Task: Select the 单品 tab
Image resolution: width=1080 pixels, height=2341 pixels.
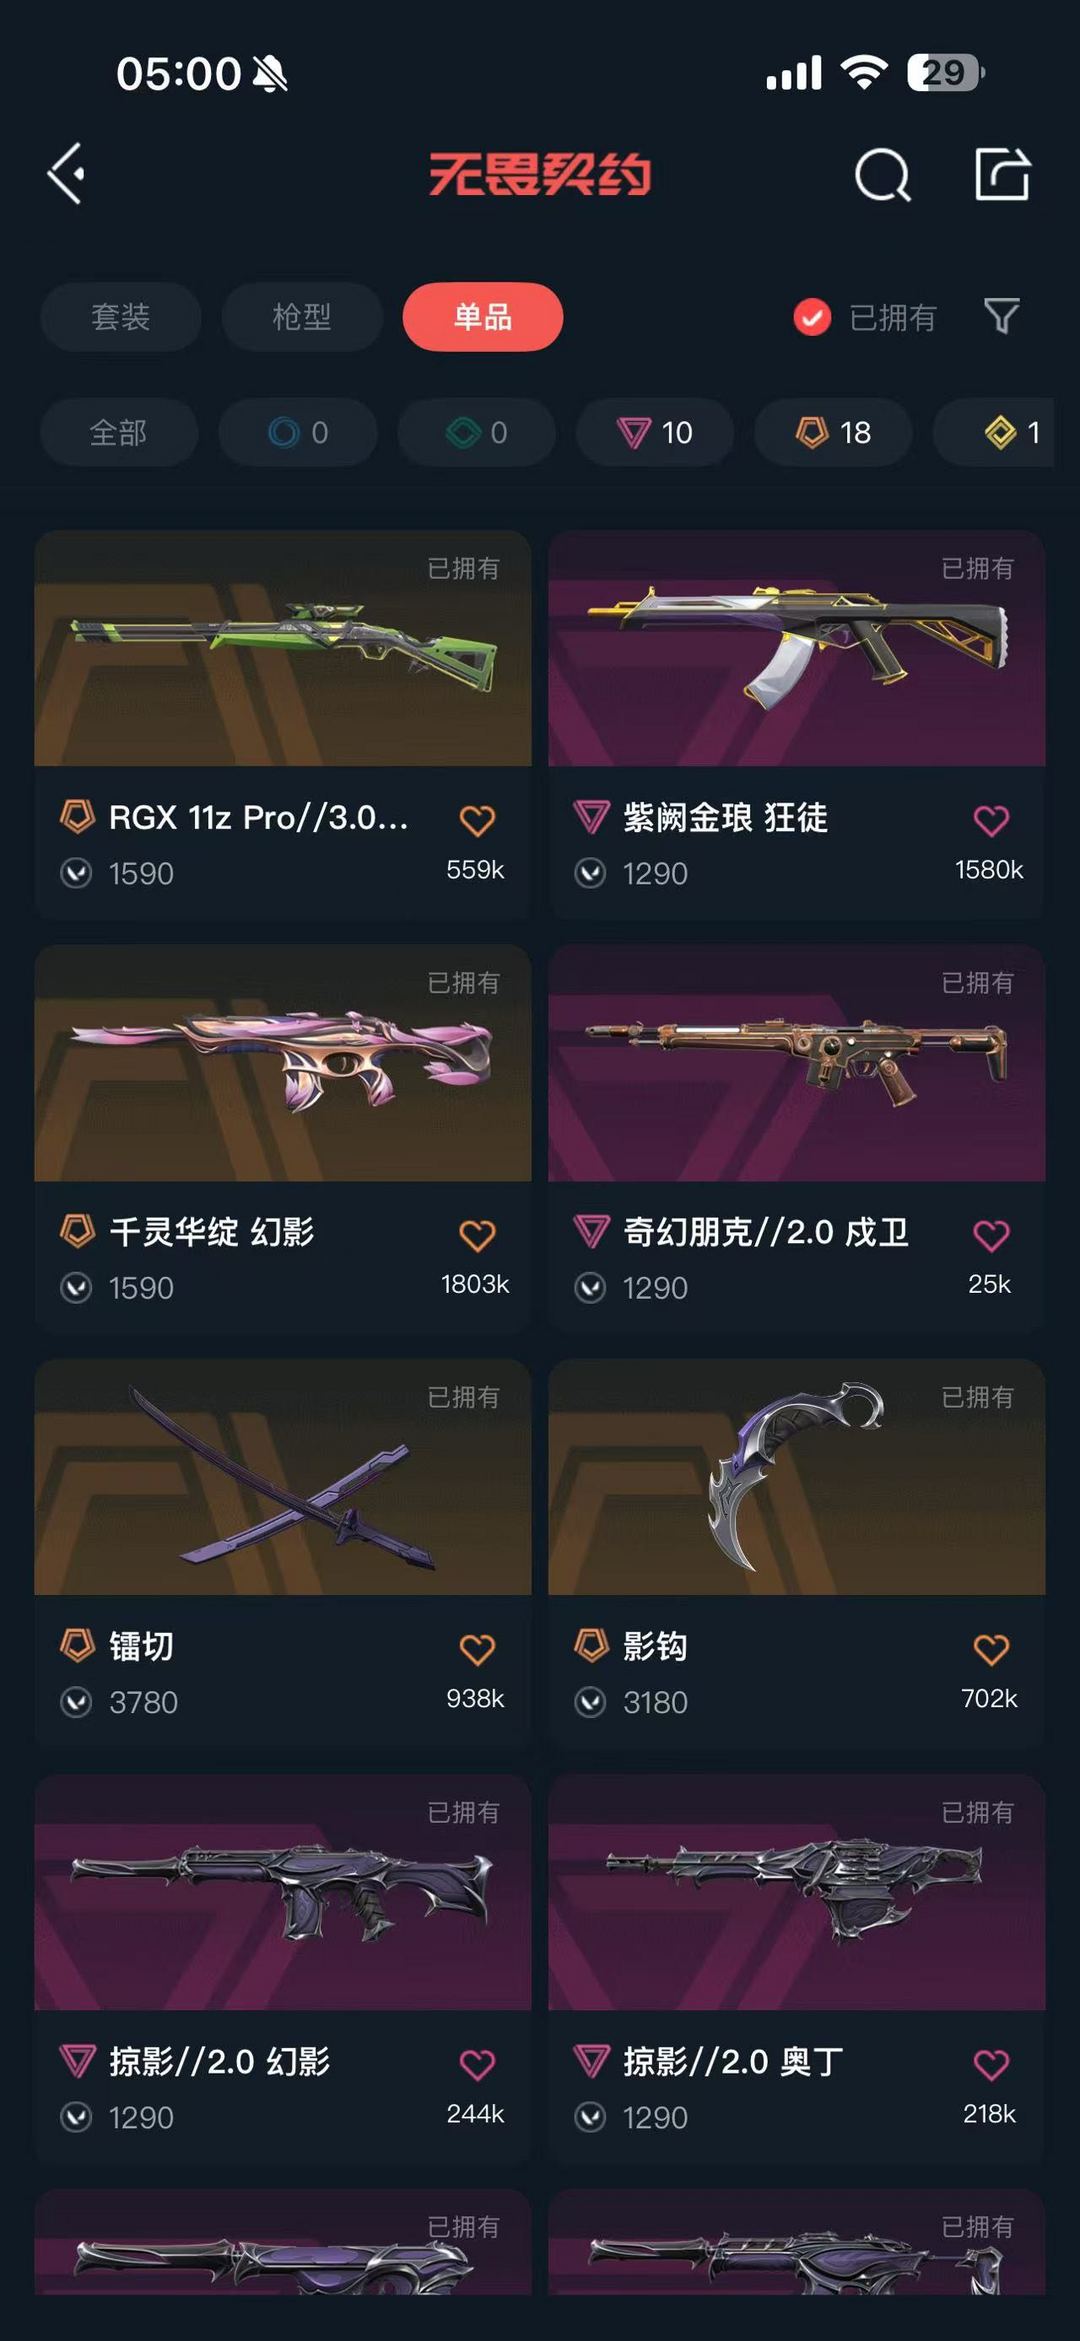Action: pos(483,317)
